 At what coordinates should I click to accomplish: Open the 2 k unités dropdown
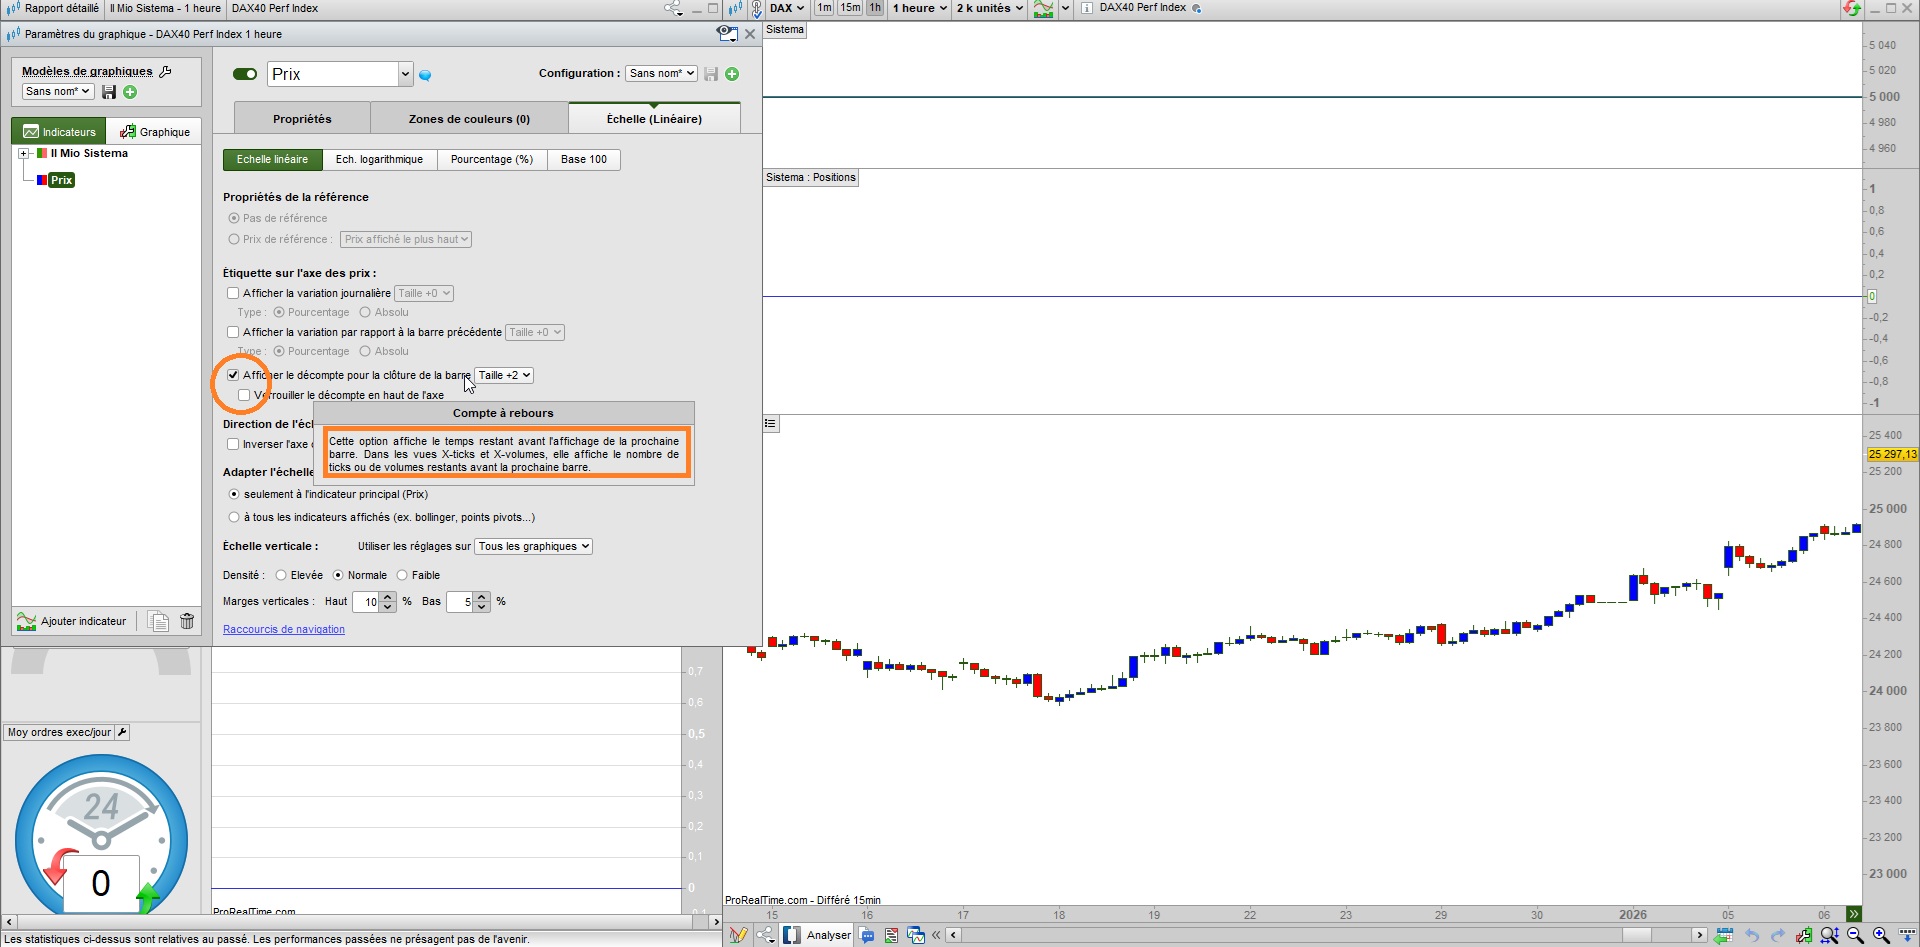click(989, 8)
